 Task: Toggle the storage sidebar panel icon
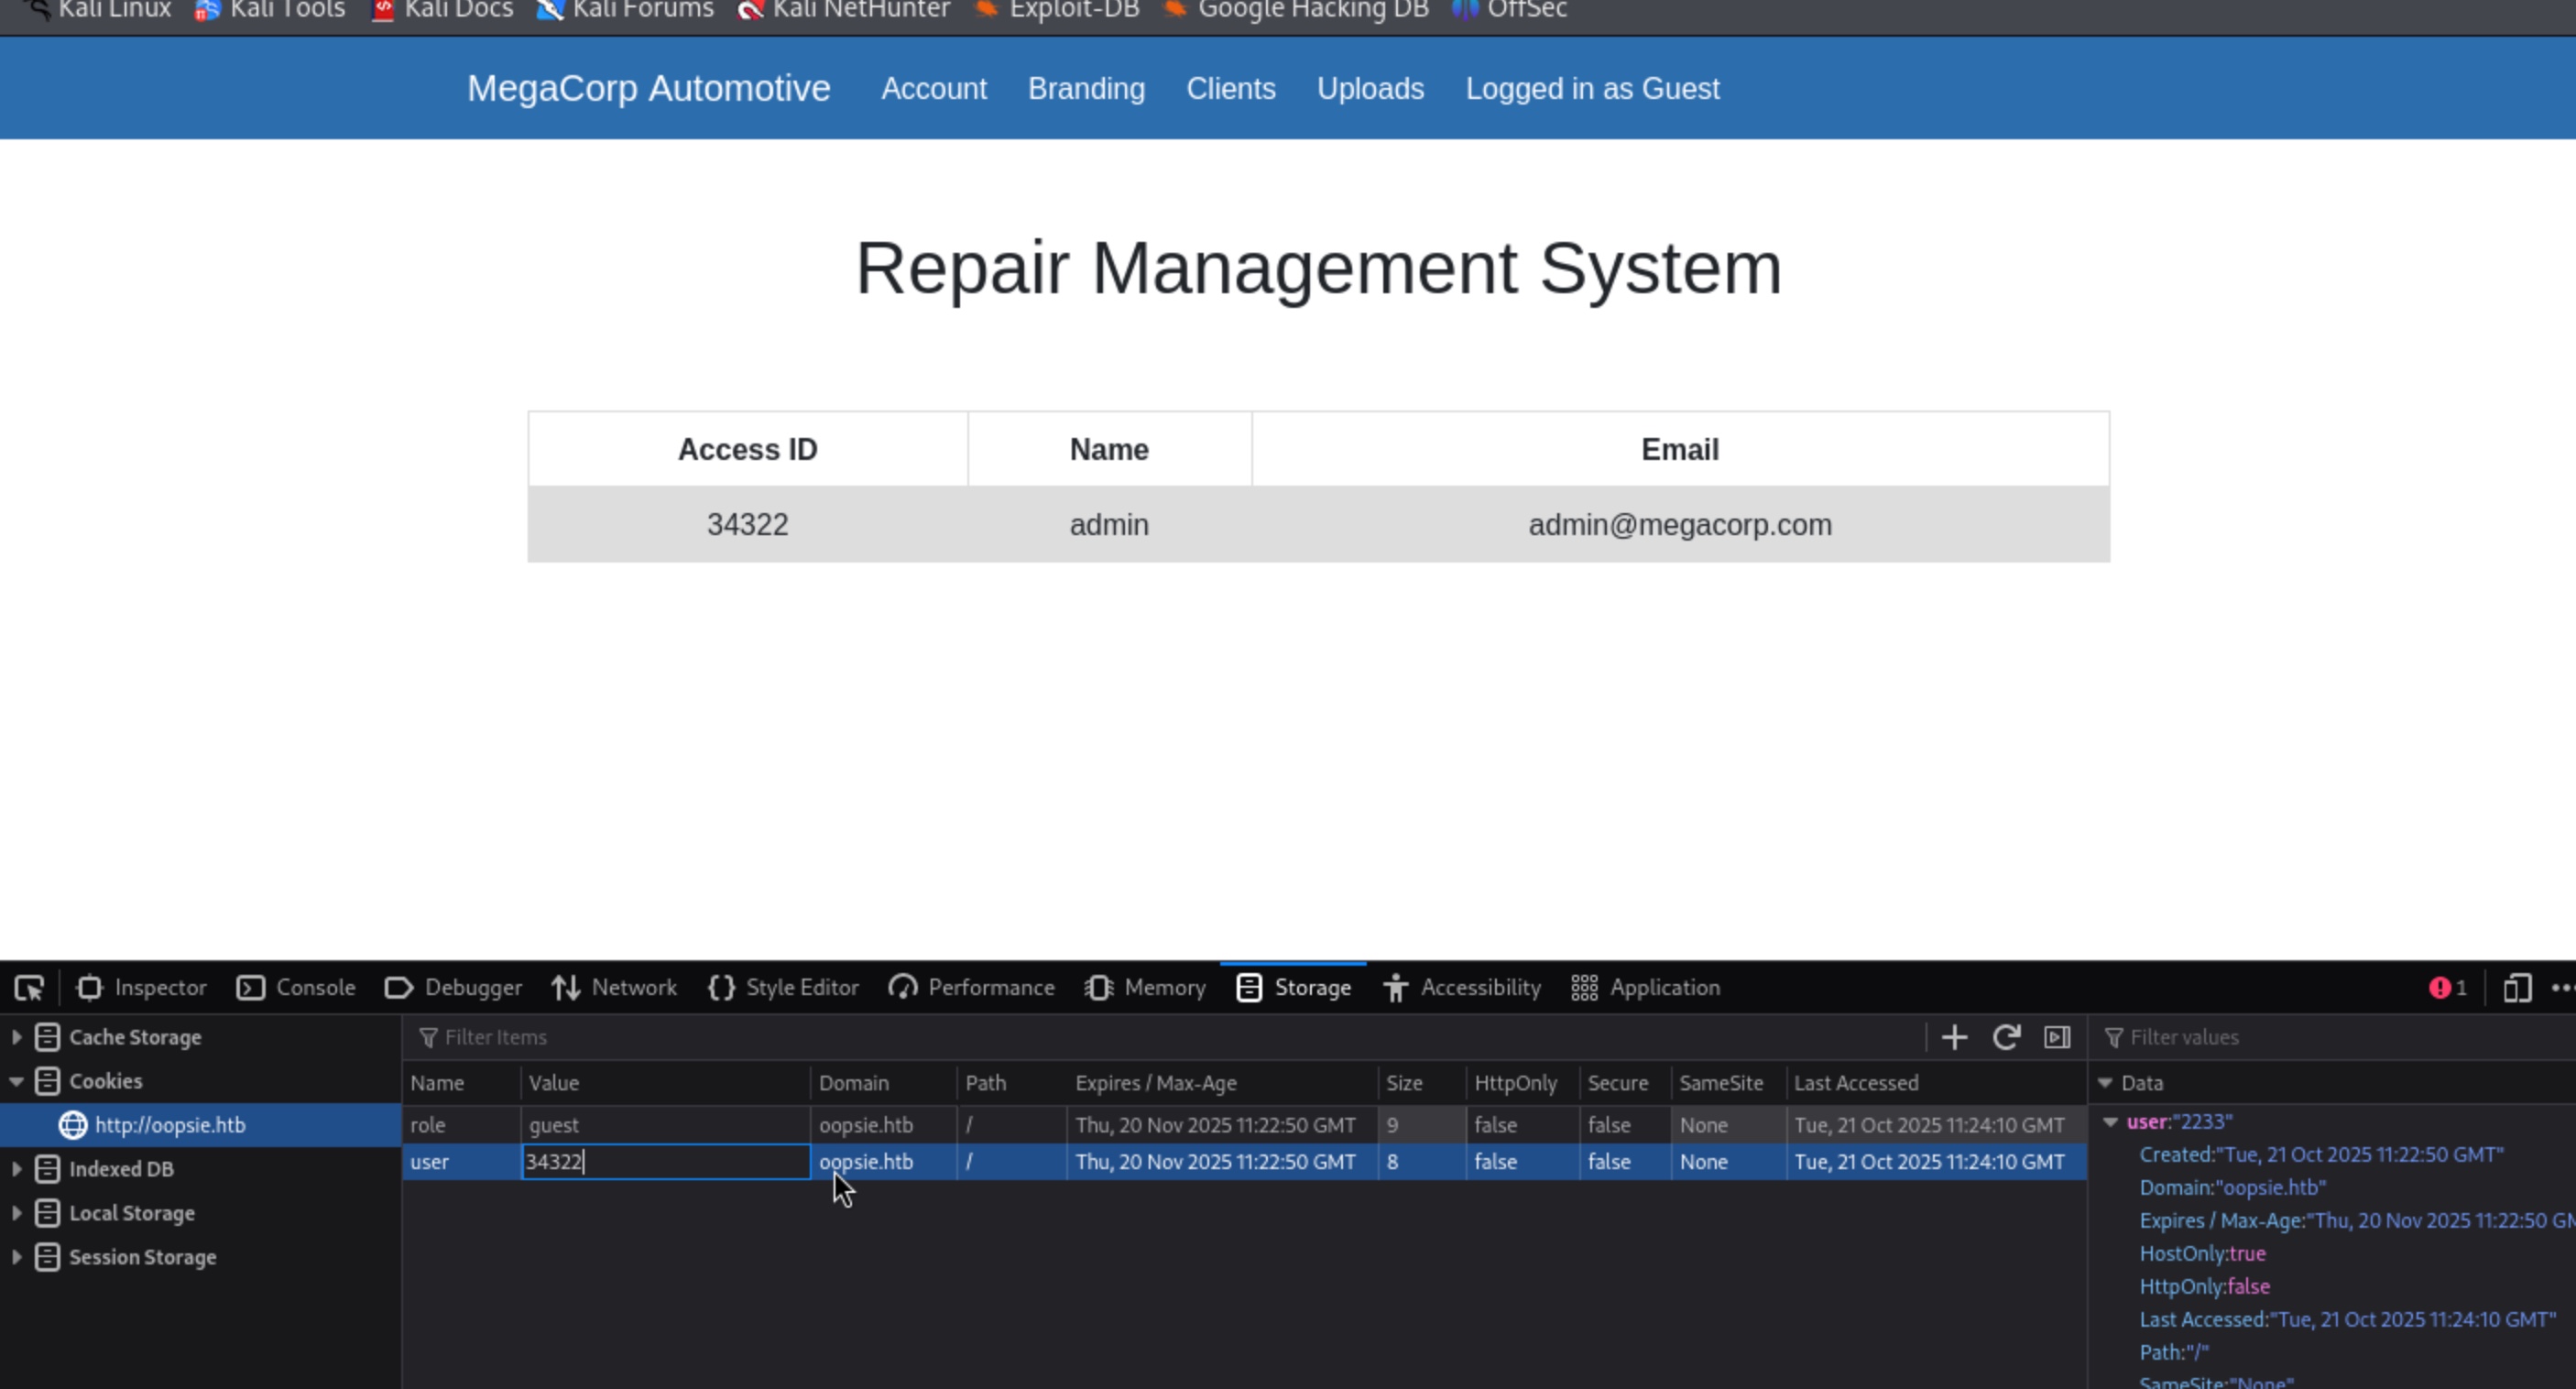2057,1037
